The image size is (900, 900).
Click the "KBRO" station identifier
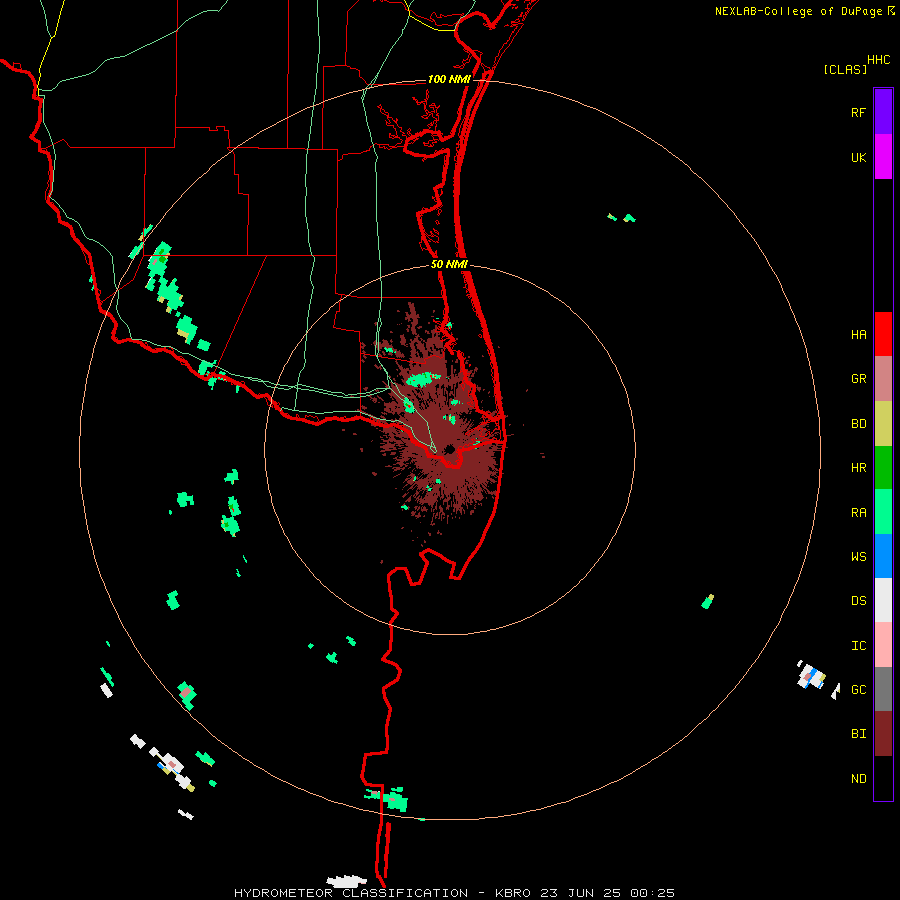[x=513, y=893]
